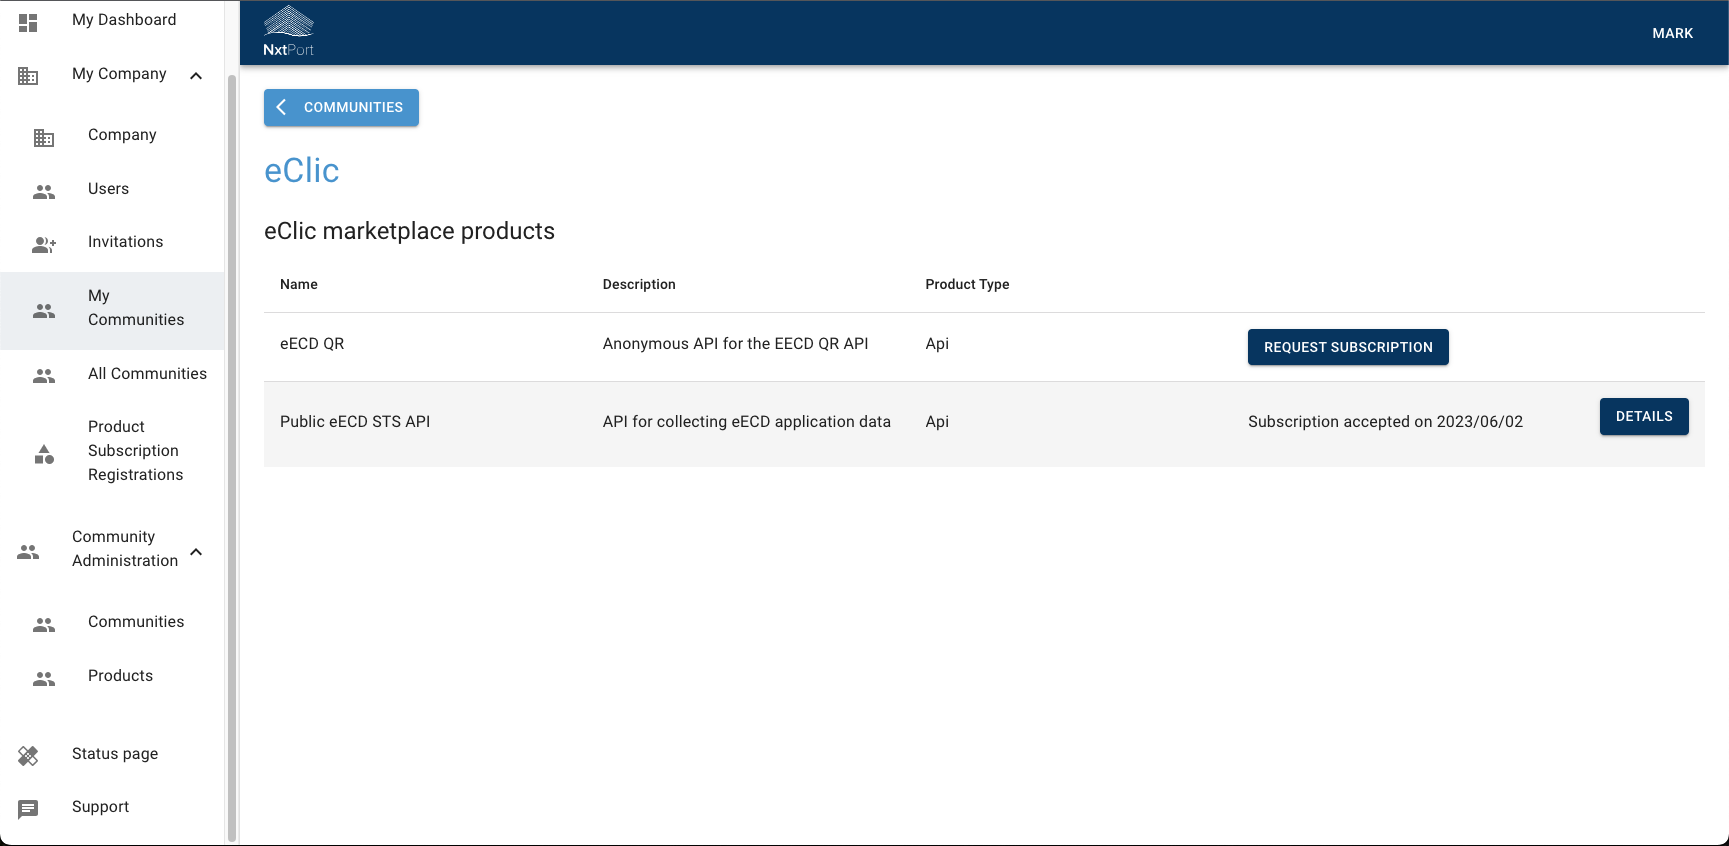
Task: Collapse the Community Administration chevron
Action: [196, 552]
